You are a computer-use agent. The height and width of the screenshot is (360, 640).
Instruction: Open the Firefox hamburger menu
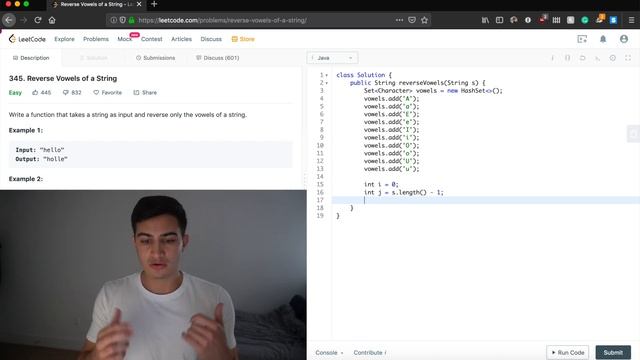tap(631, 20)
